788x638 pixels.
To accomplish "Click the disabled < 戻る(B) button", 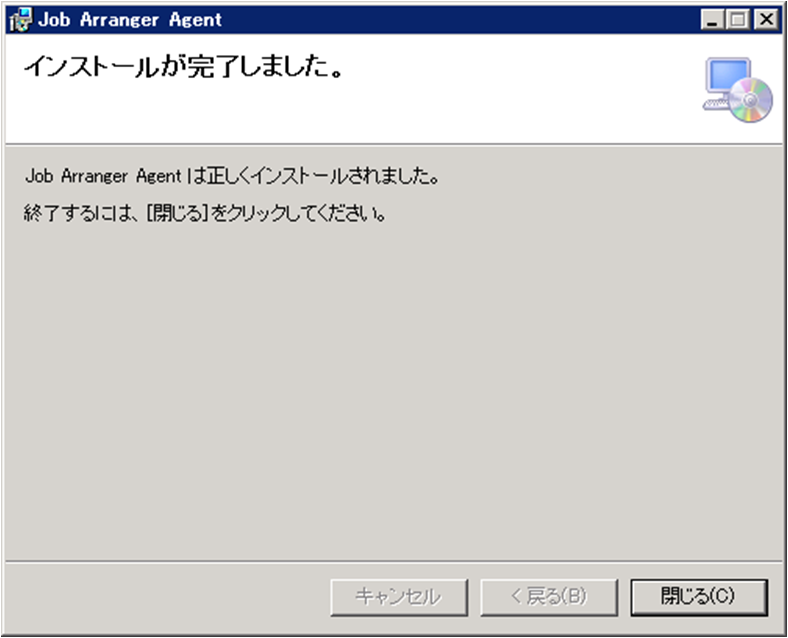I will coord(549,597).
